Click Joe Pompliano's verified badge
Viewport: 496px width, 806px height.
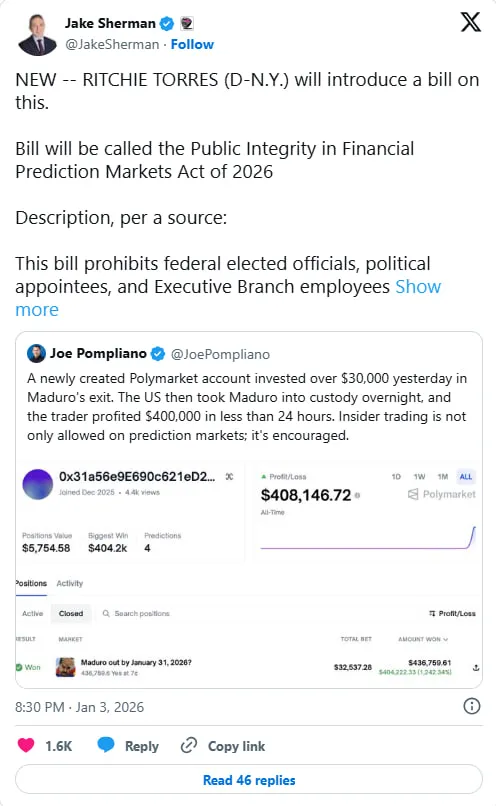158,354
